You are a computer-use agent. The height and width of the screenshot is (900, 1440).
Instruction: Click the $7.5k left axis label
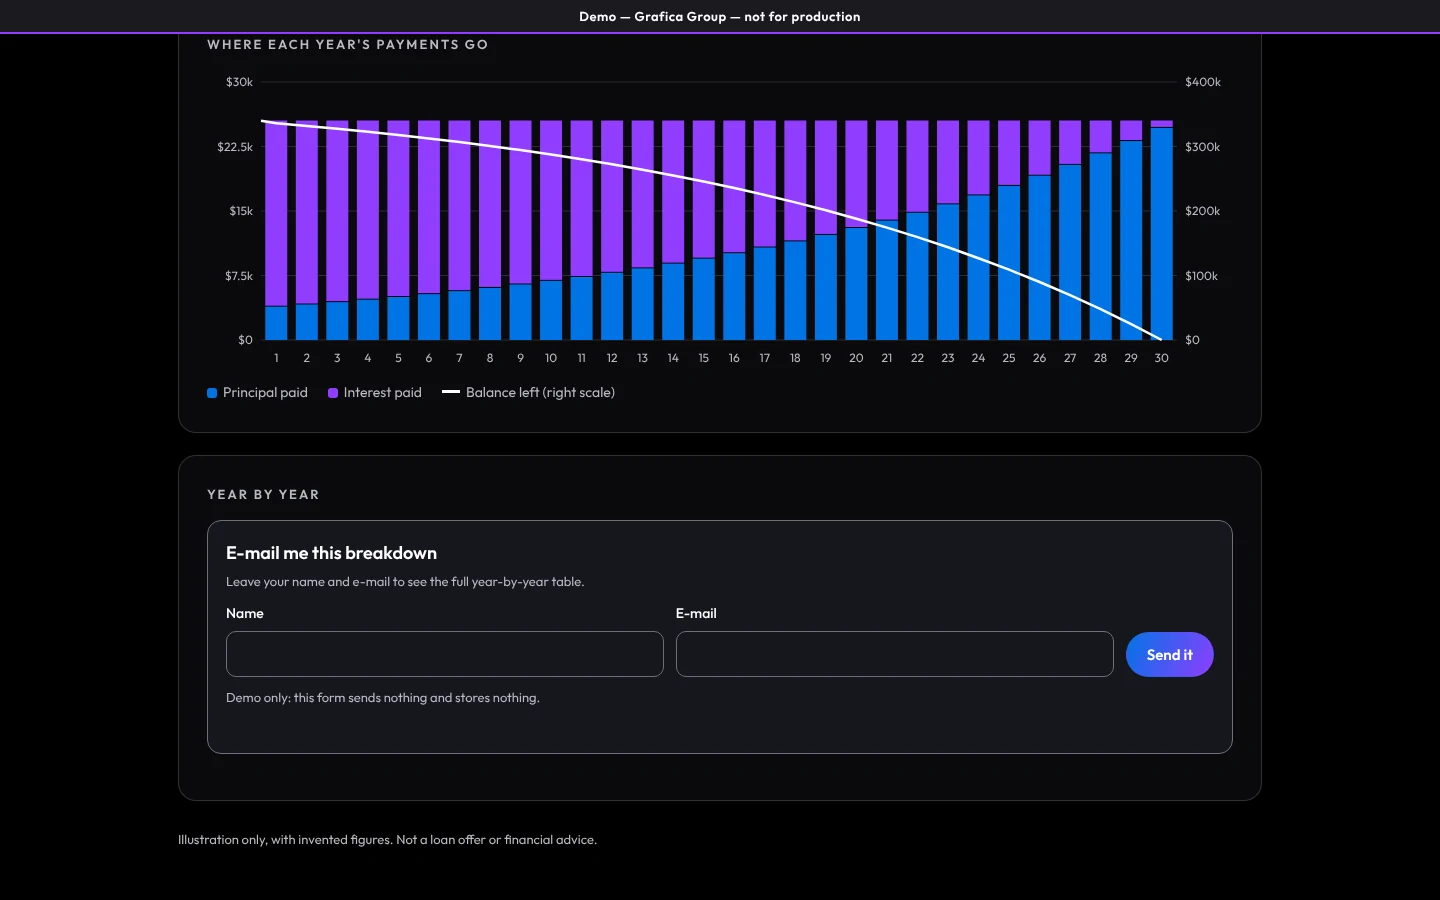tap(239, 276)
